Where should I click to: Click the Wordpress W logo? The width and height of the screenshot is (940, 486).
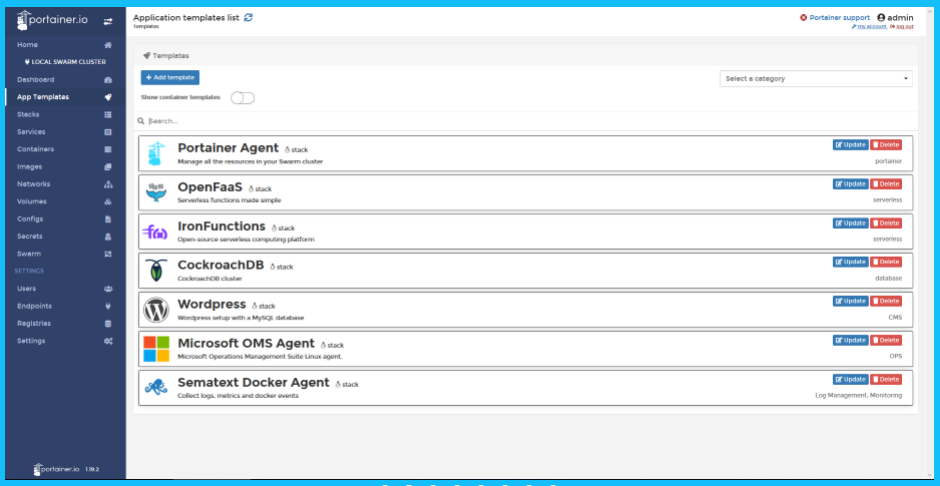(156, 310)
